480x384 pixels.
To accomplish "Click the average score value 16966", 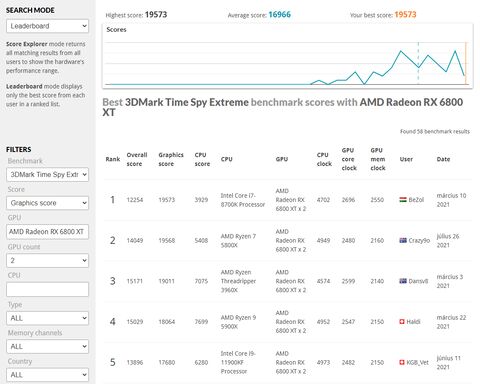I will 279,15.
